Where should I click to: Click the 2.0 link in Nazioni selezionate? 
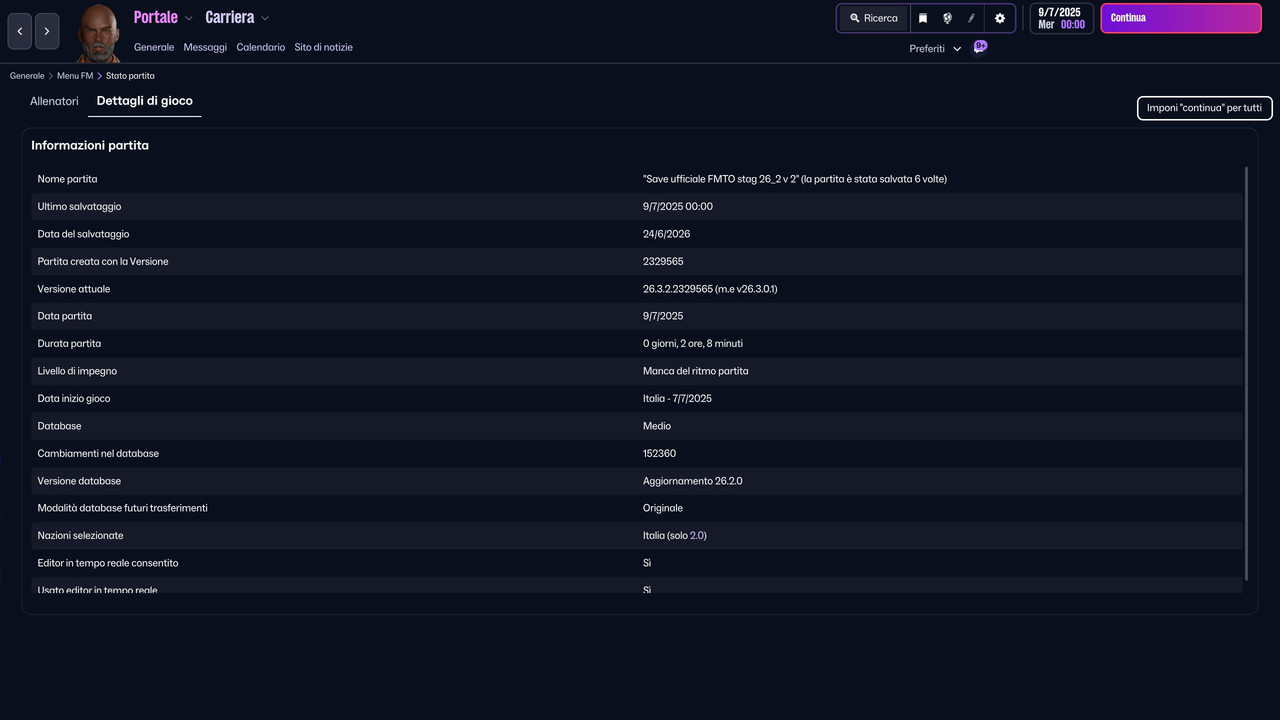[698, 536]
